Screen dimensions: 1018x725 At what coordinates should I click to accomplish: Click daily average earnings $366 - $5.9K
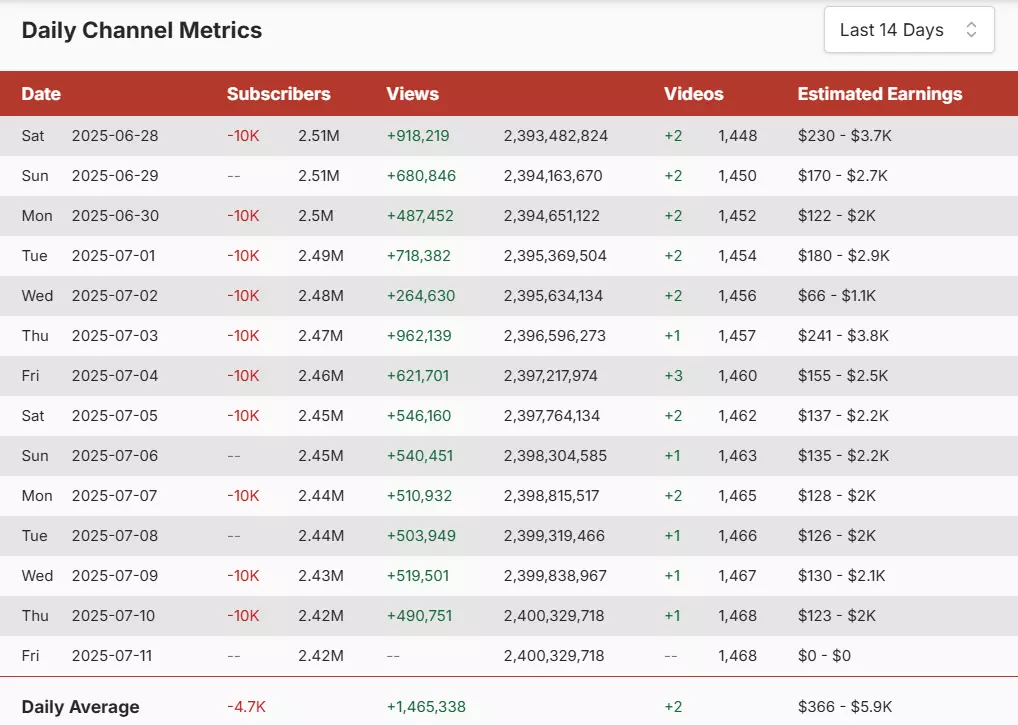tap(845, 707)
